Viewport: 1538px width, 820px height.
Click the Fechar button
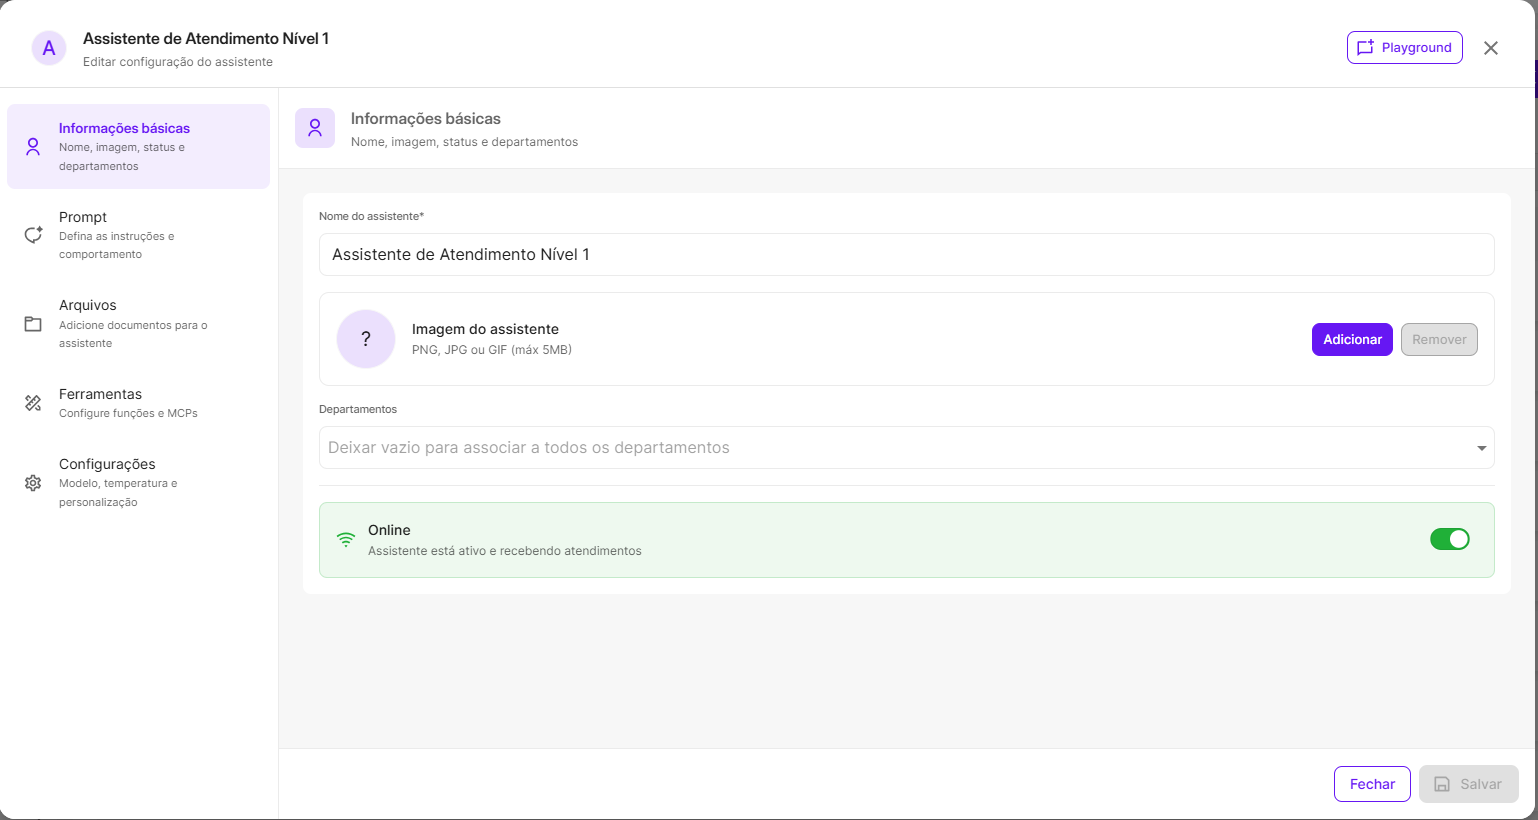point(1371,784)
